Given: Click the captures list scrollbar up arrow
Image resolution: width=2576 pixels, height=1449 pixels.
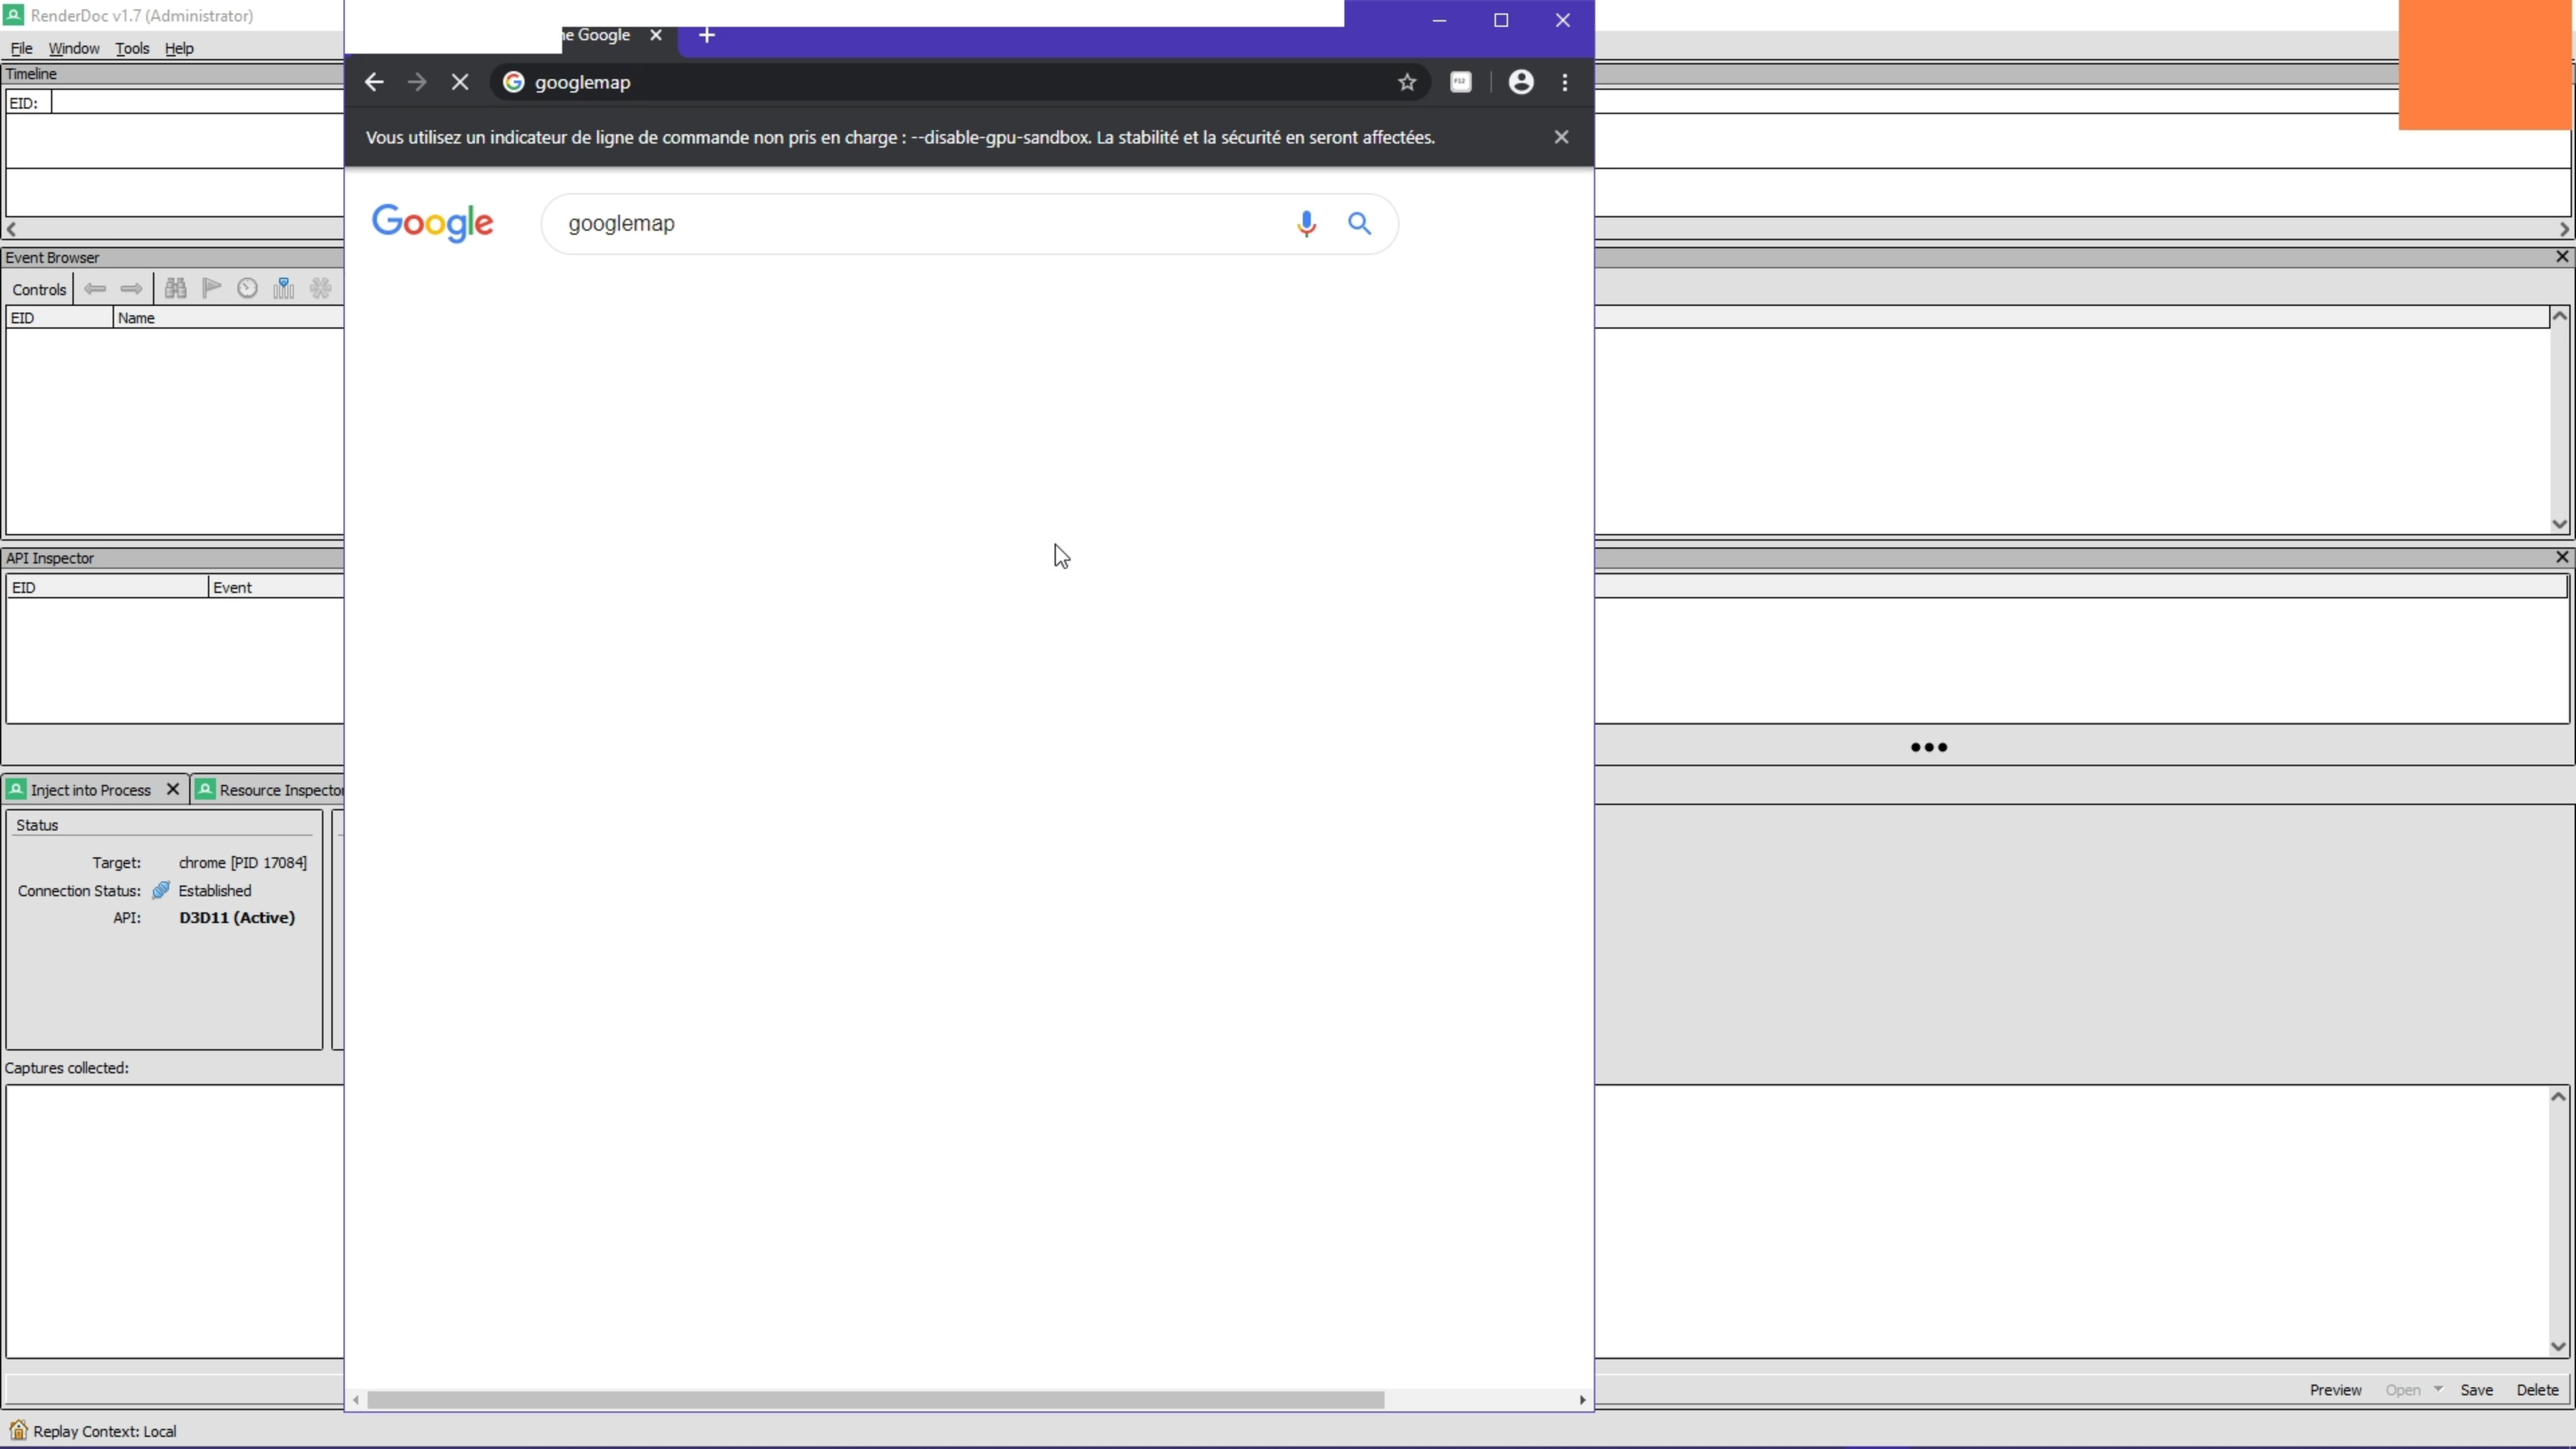Looking at the screenshot, I should click(x=2558, y=1097).
